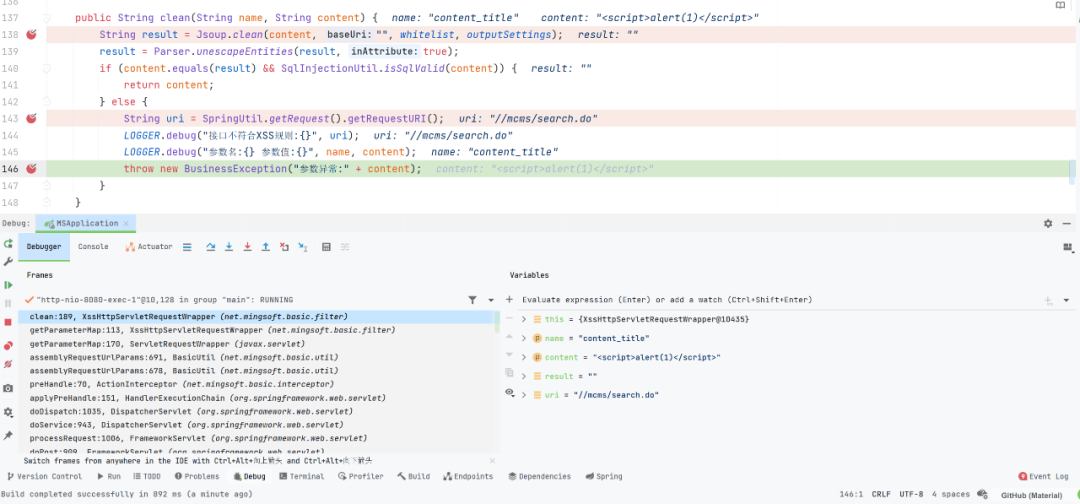Click the frames filter funnel icon
This screenshot has height=504, width=1080.
472,300
